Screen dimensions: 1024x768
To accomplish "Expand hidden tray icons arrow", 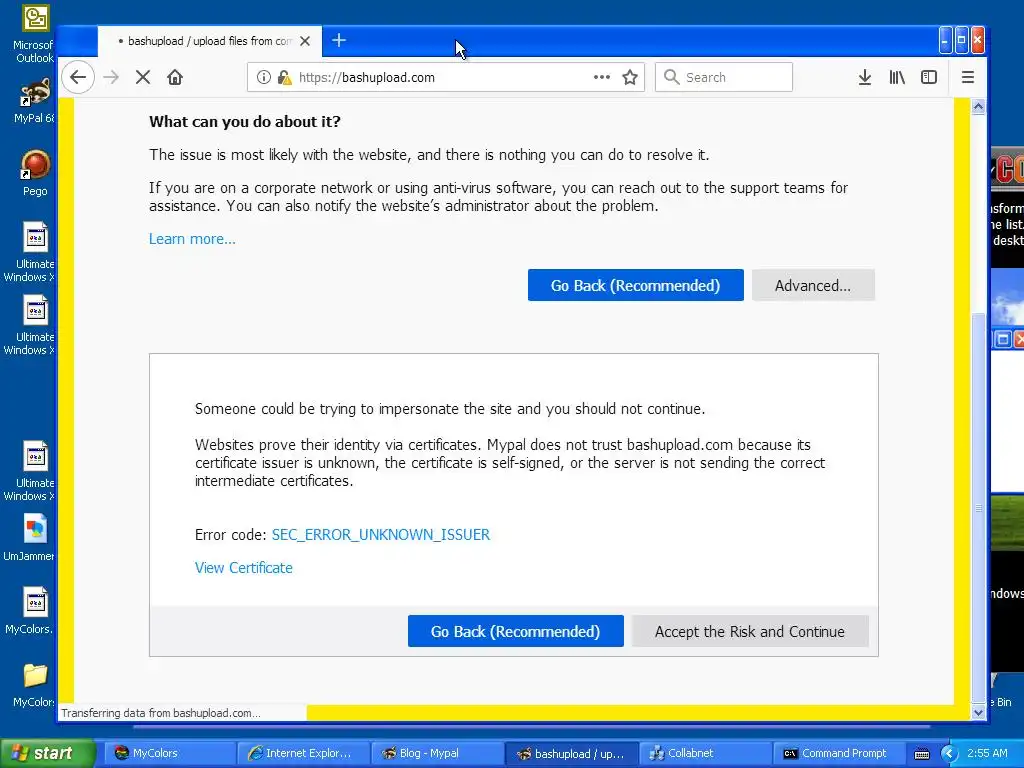I will coord(948,754).
